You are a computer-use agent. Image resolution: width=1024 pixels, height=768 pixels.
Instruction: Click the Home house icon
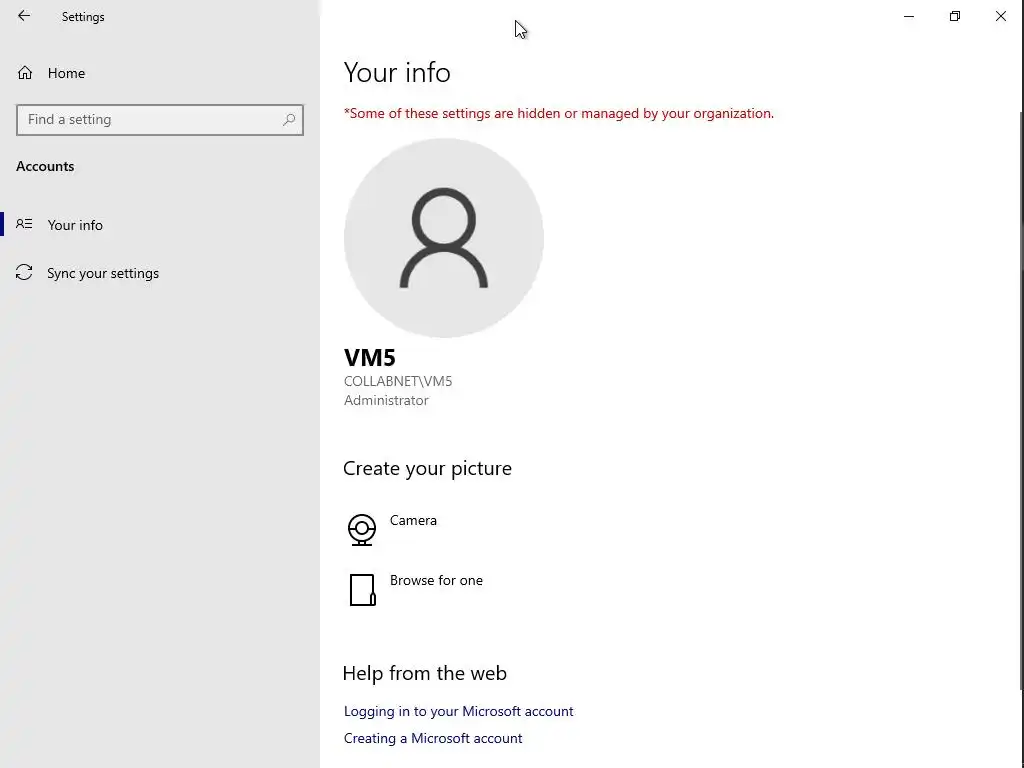pyautogui.click(x=25, y=72)
